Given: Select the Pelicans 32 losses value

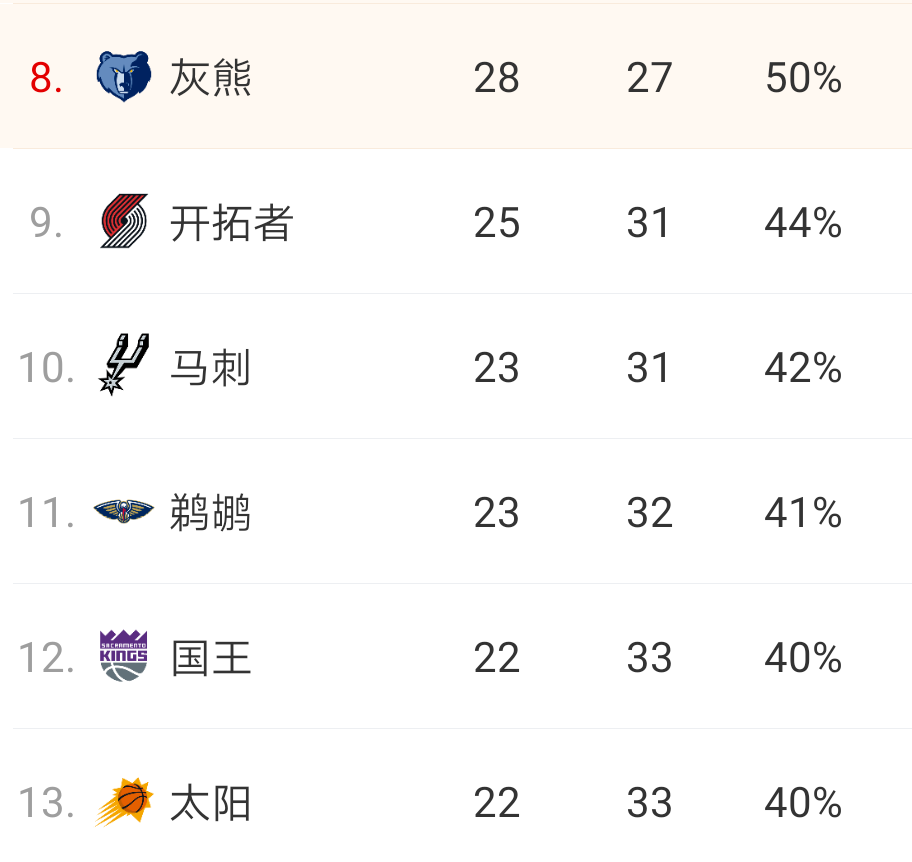Looking at the screenshot, I should [x=650, y=512].
